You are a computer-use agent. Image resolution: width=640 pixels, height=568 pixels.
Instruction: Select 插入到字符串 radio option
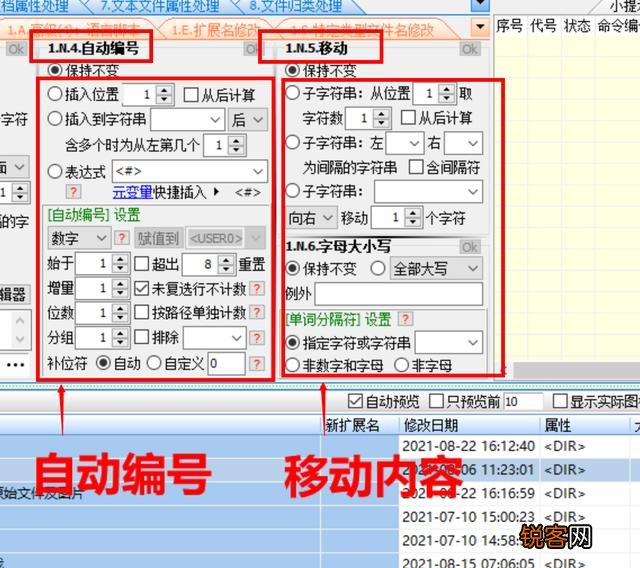click(55, 119)
